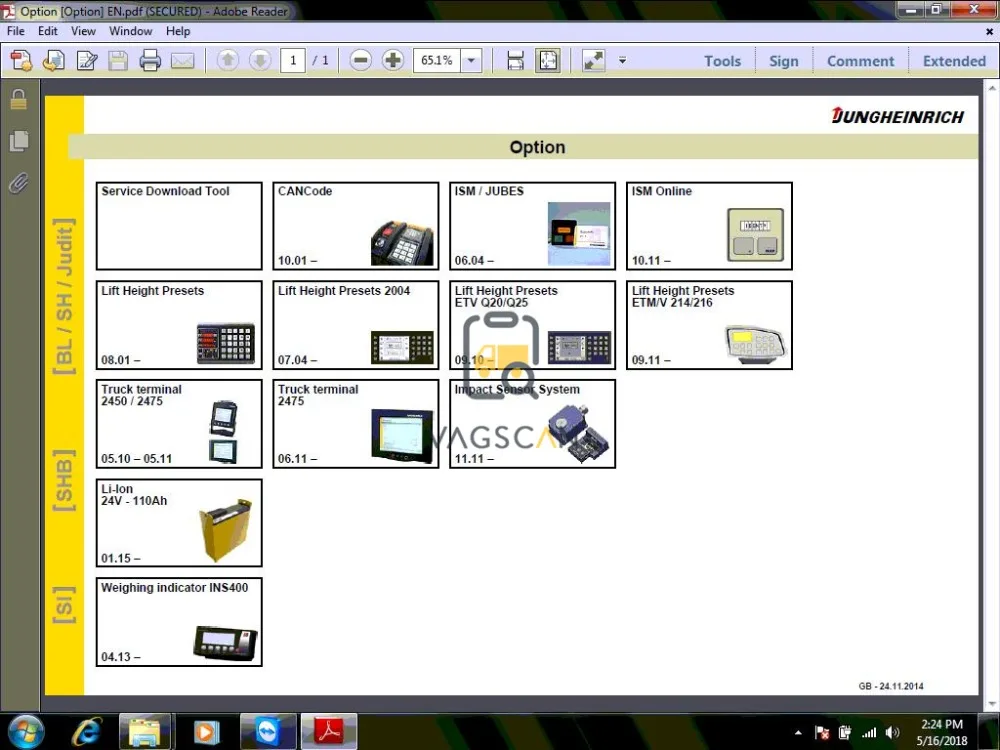
Task: Go to next page arrow
Action: [260, 61]
